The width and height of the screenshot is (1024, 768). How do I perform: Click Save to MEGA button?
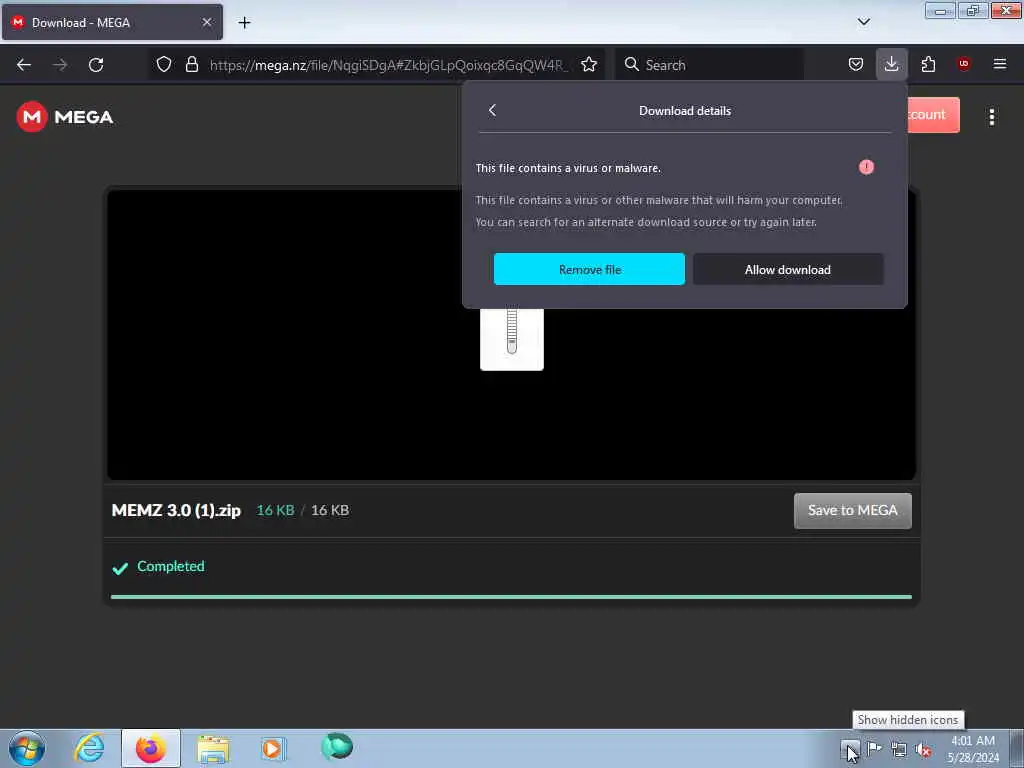click(852, 511)
